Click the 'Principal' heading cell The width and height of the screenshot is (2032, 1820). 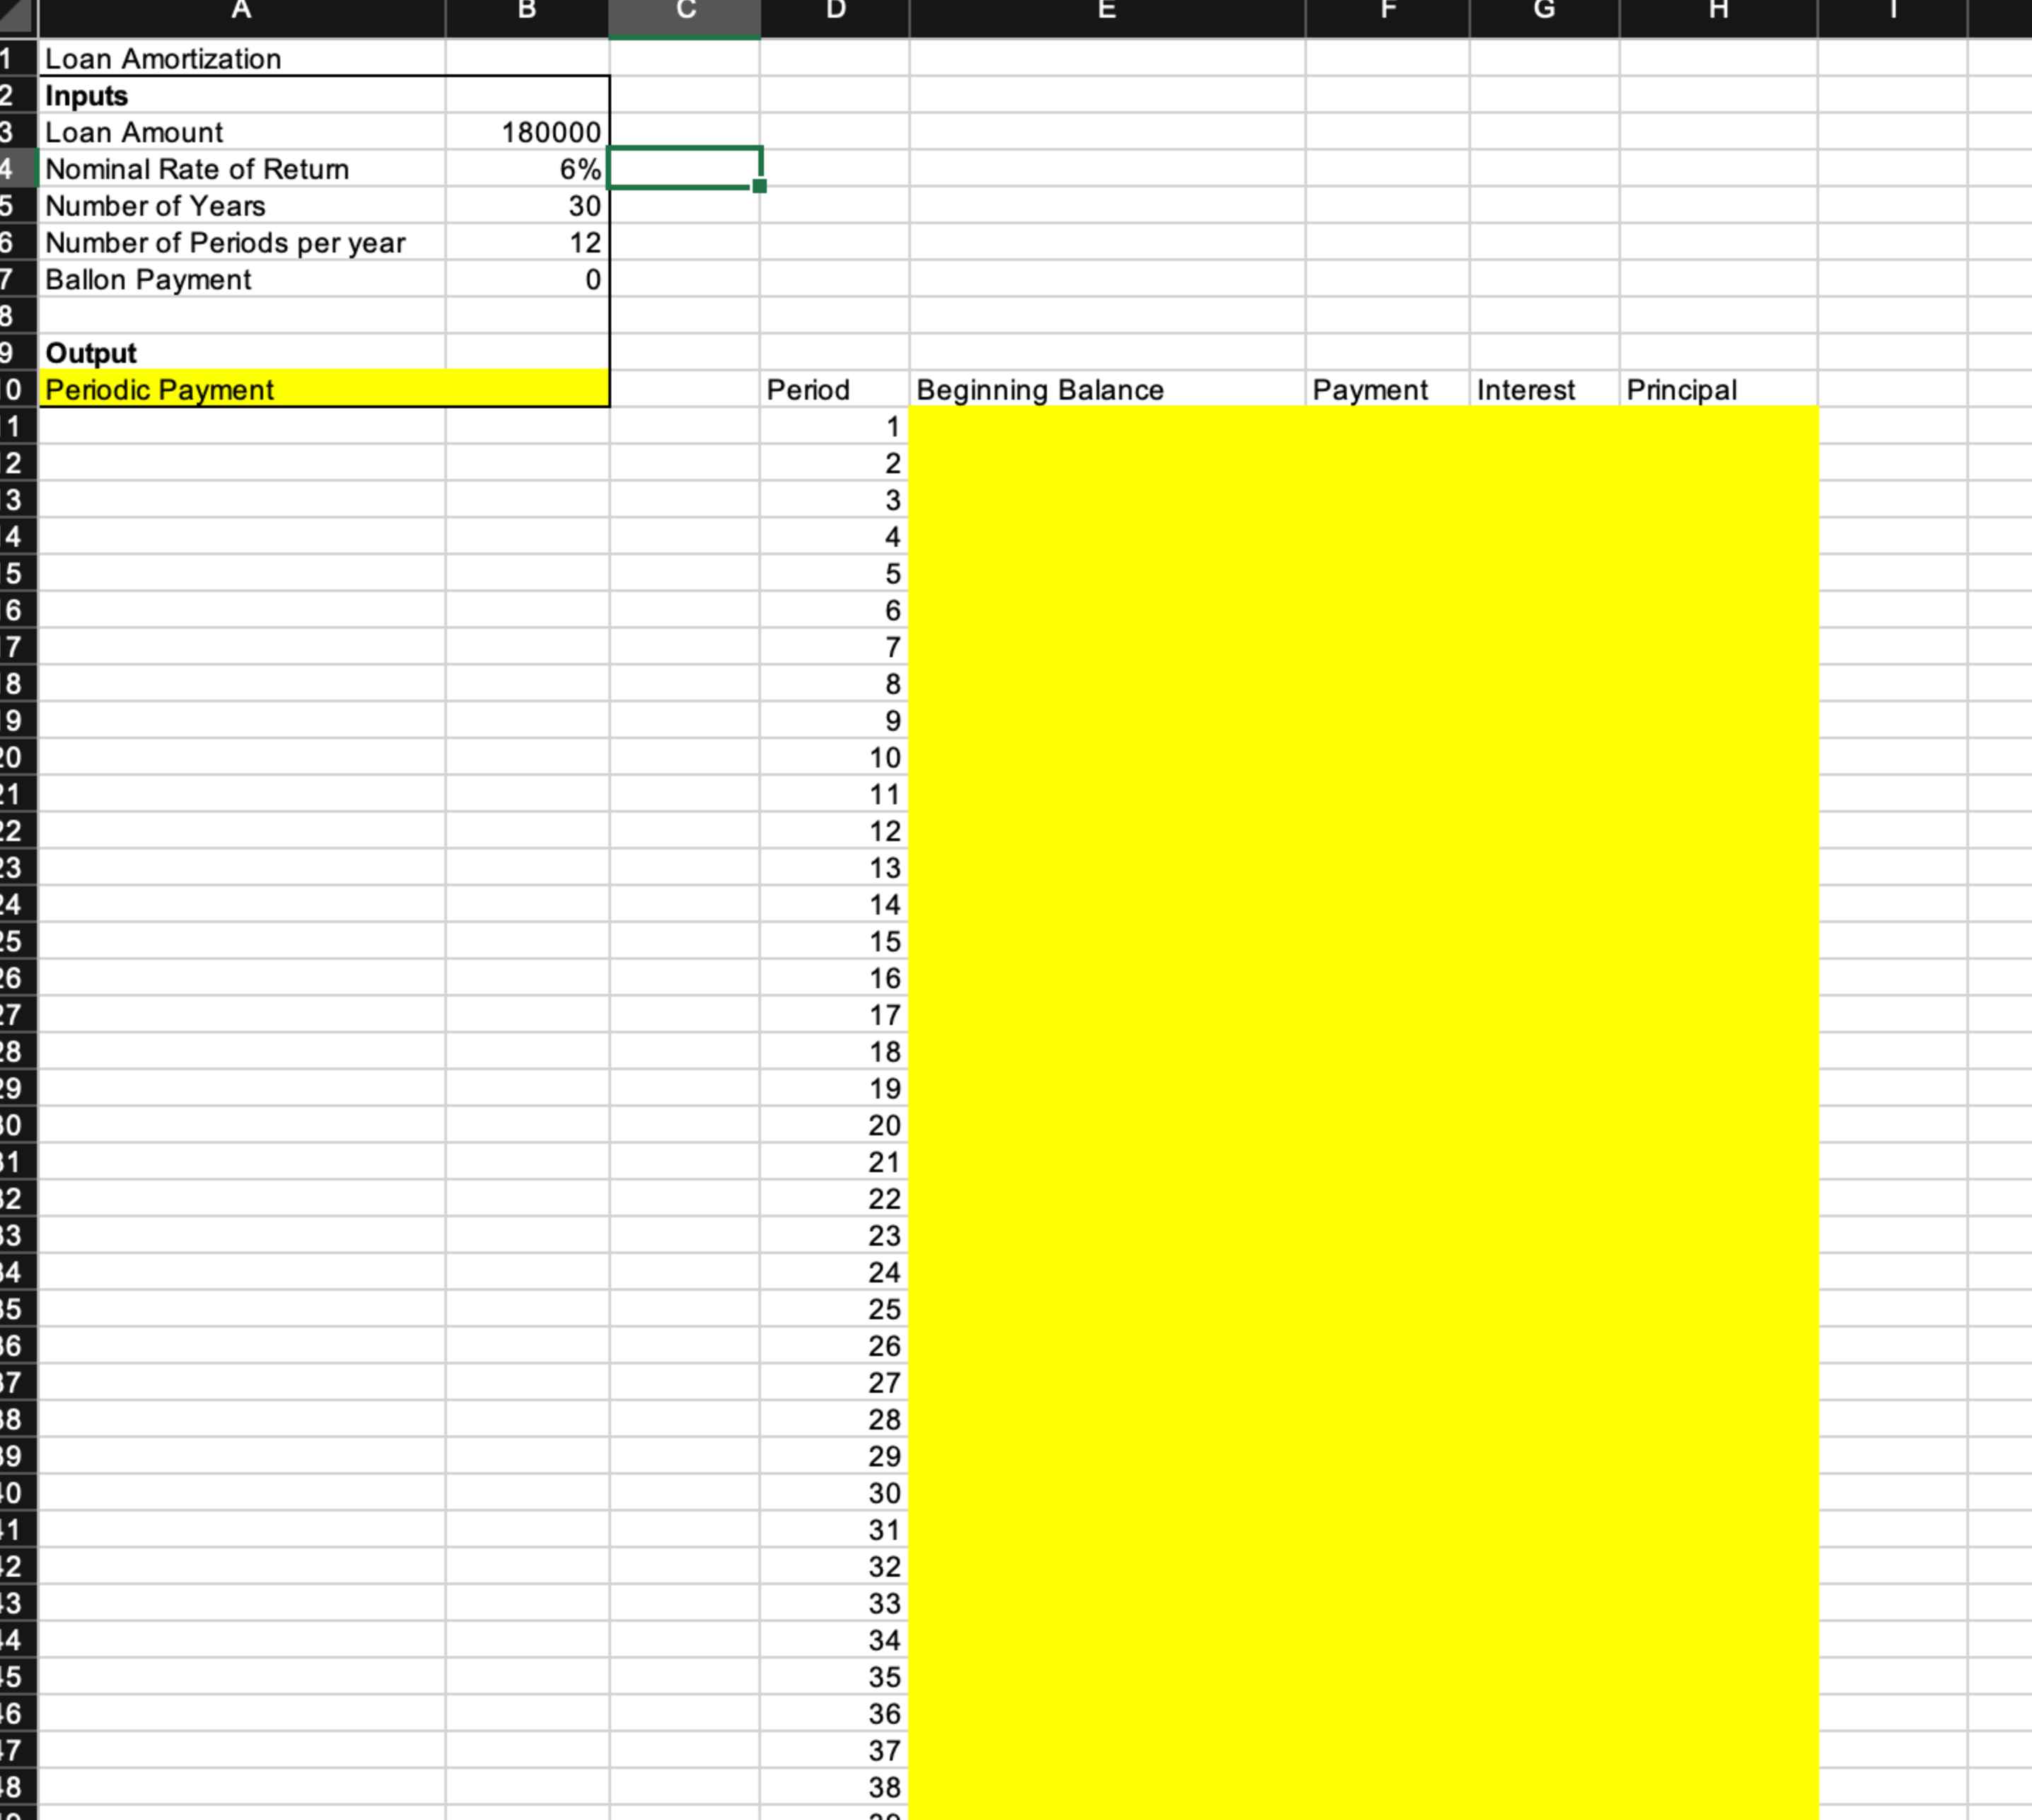point(1718,390)
